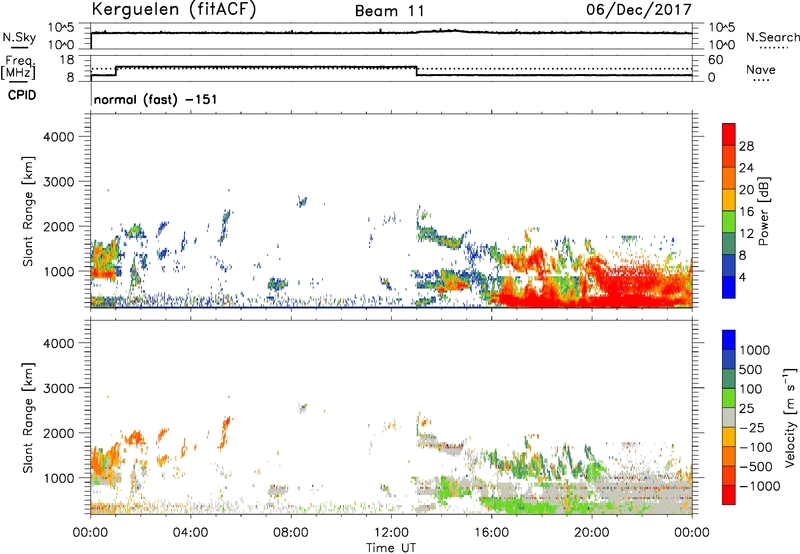Click the "18" frequency axis tick

(67, 60)
